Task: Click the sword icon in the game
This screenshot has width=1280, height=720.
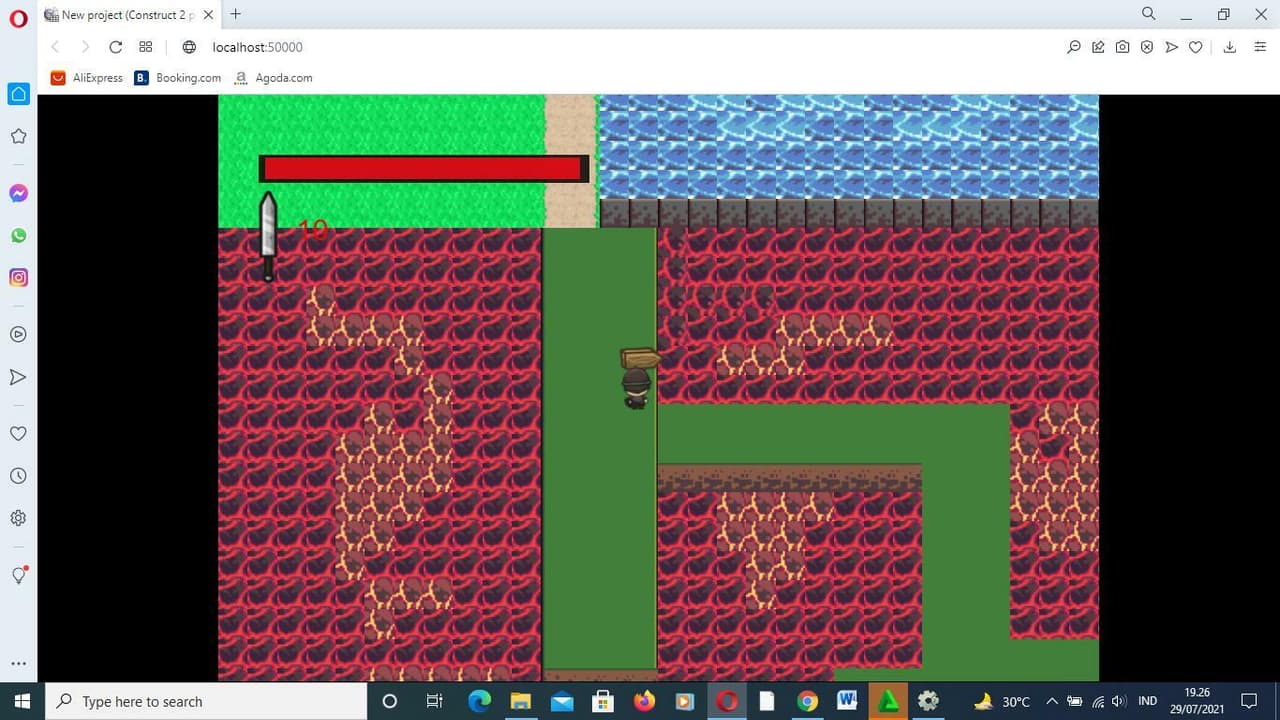Action: 268,236
